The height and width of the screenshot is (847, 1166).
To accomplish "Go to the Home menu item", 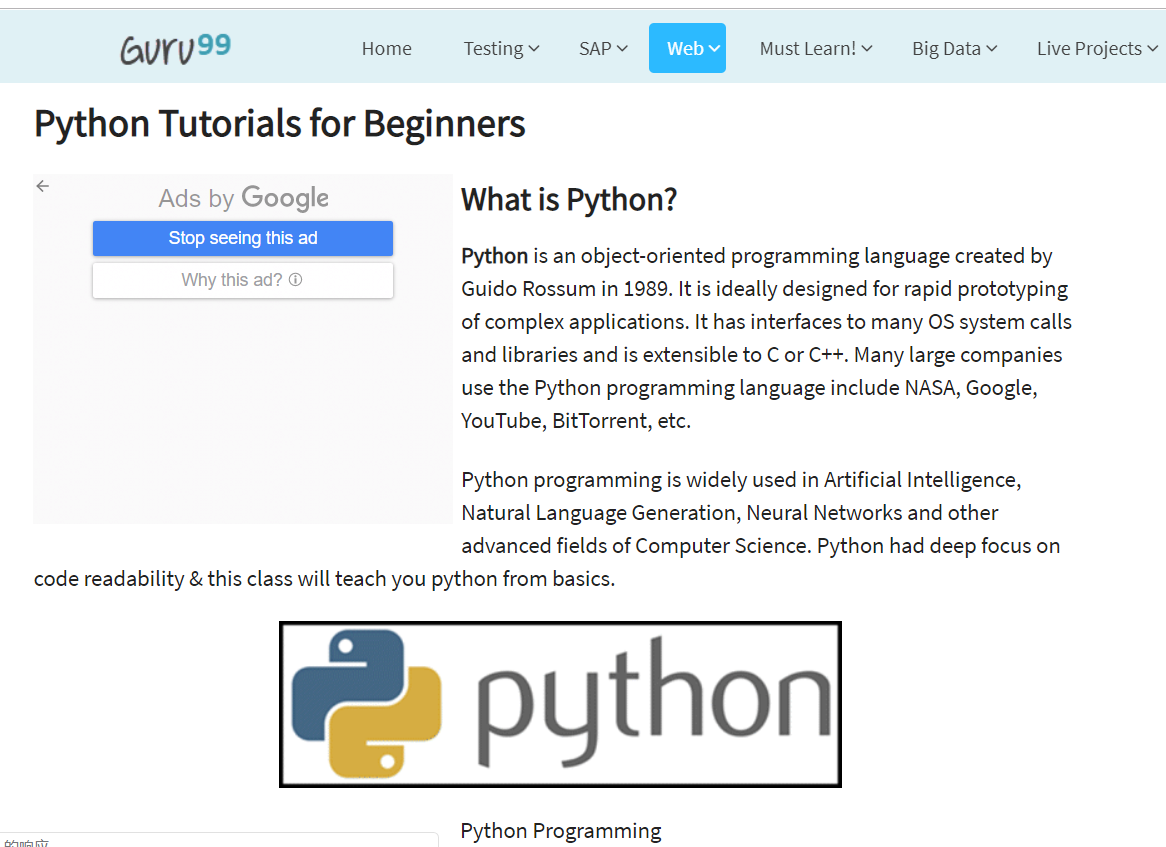I will [387, 48].
